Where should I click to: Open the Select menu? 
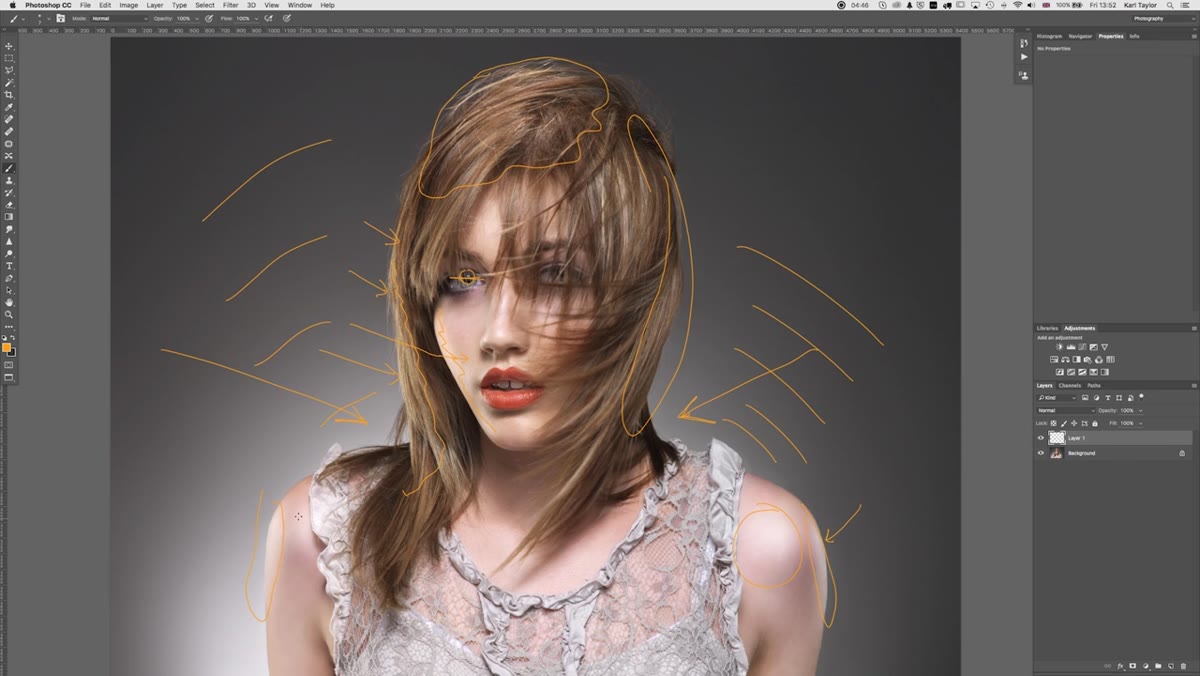204,5
